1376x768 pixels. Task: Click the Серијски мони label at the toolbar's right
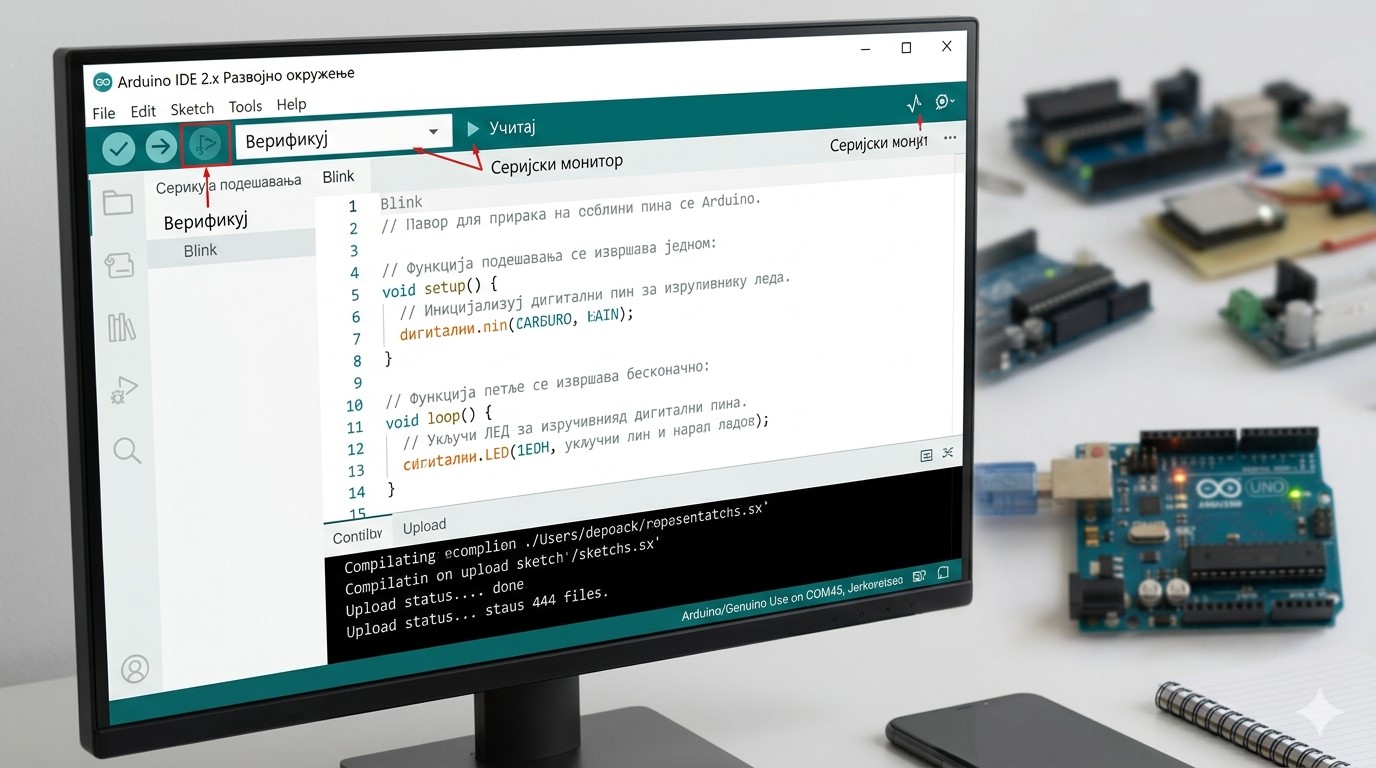click(x=879, y=144)
